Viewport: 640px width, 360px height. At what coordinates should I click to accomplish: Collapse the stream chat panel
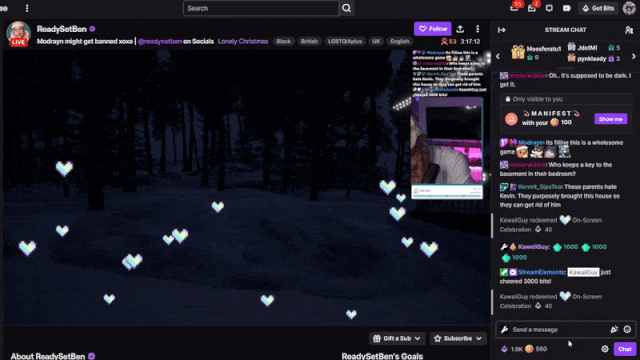coord(502,30)
